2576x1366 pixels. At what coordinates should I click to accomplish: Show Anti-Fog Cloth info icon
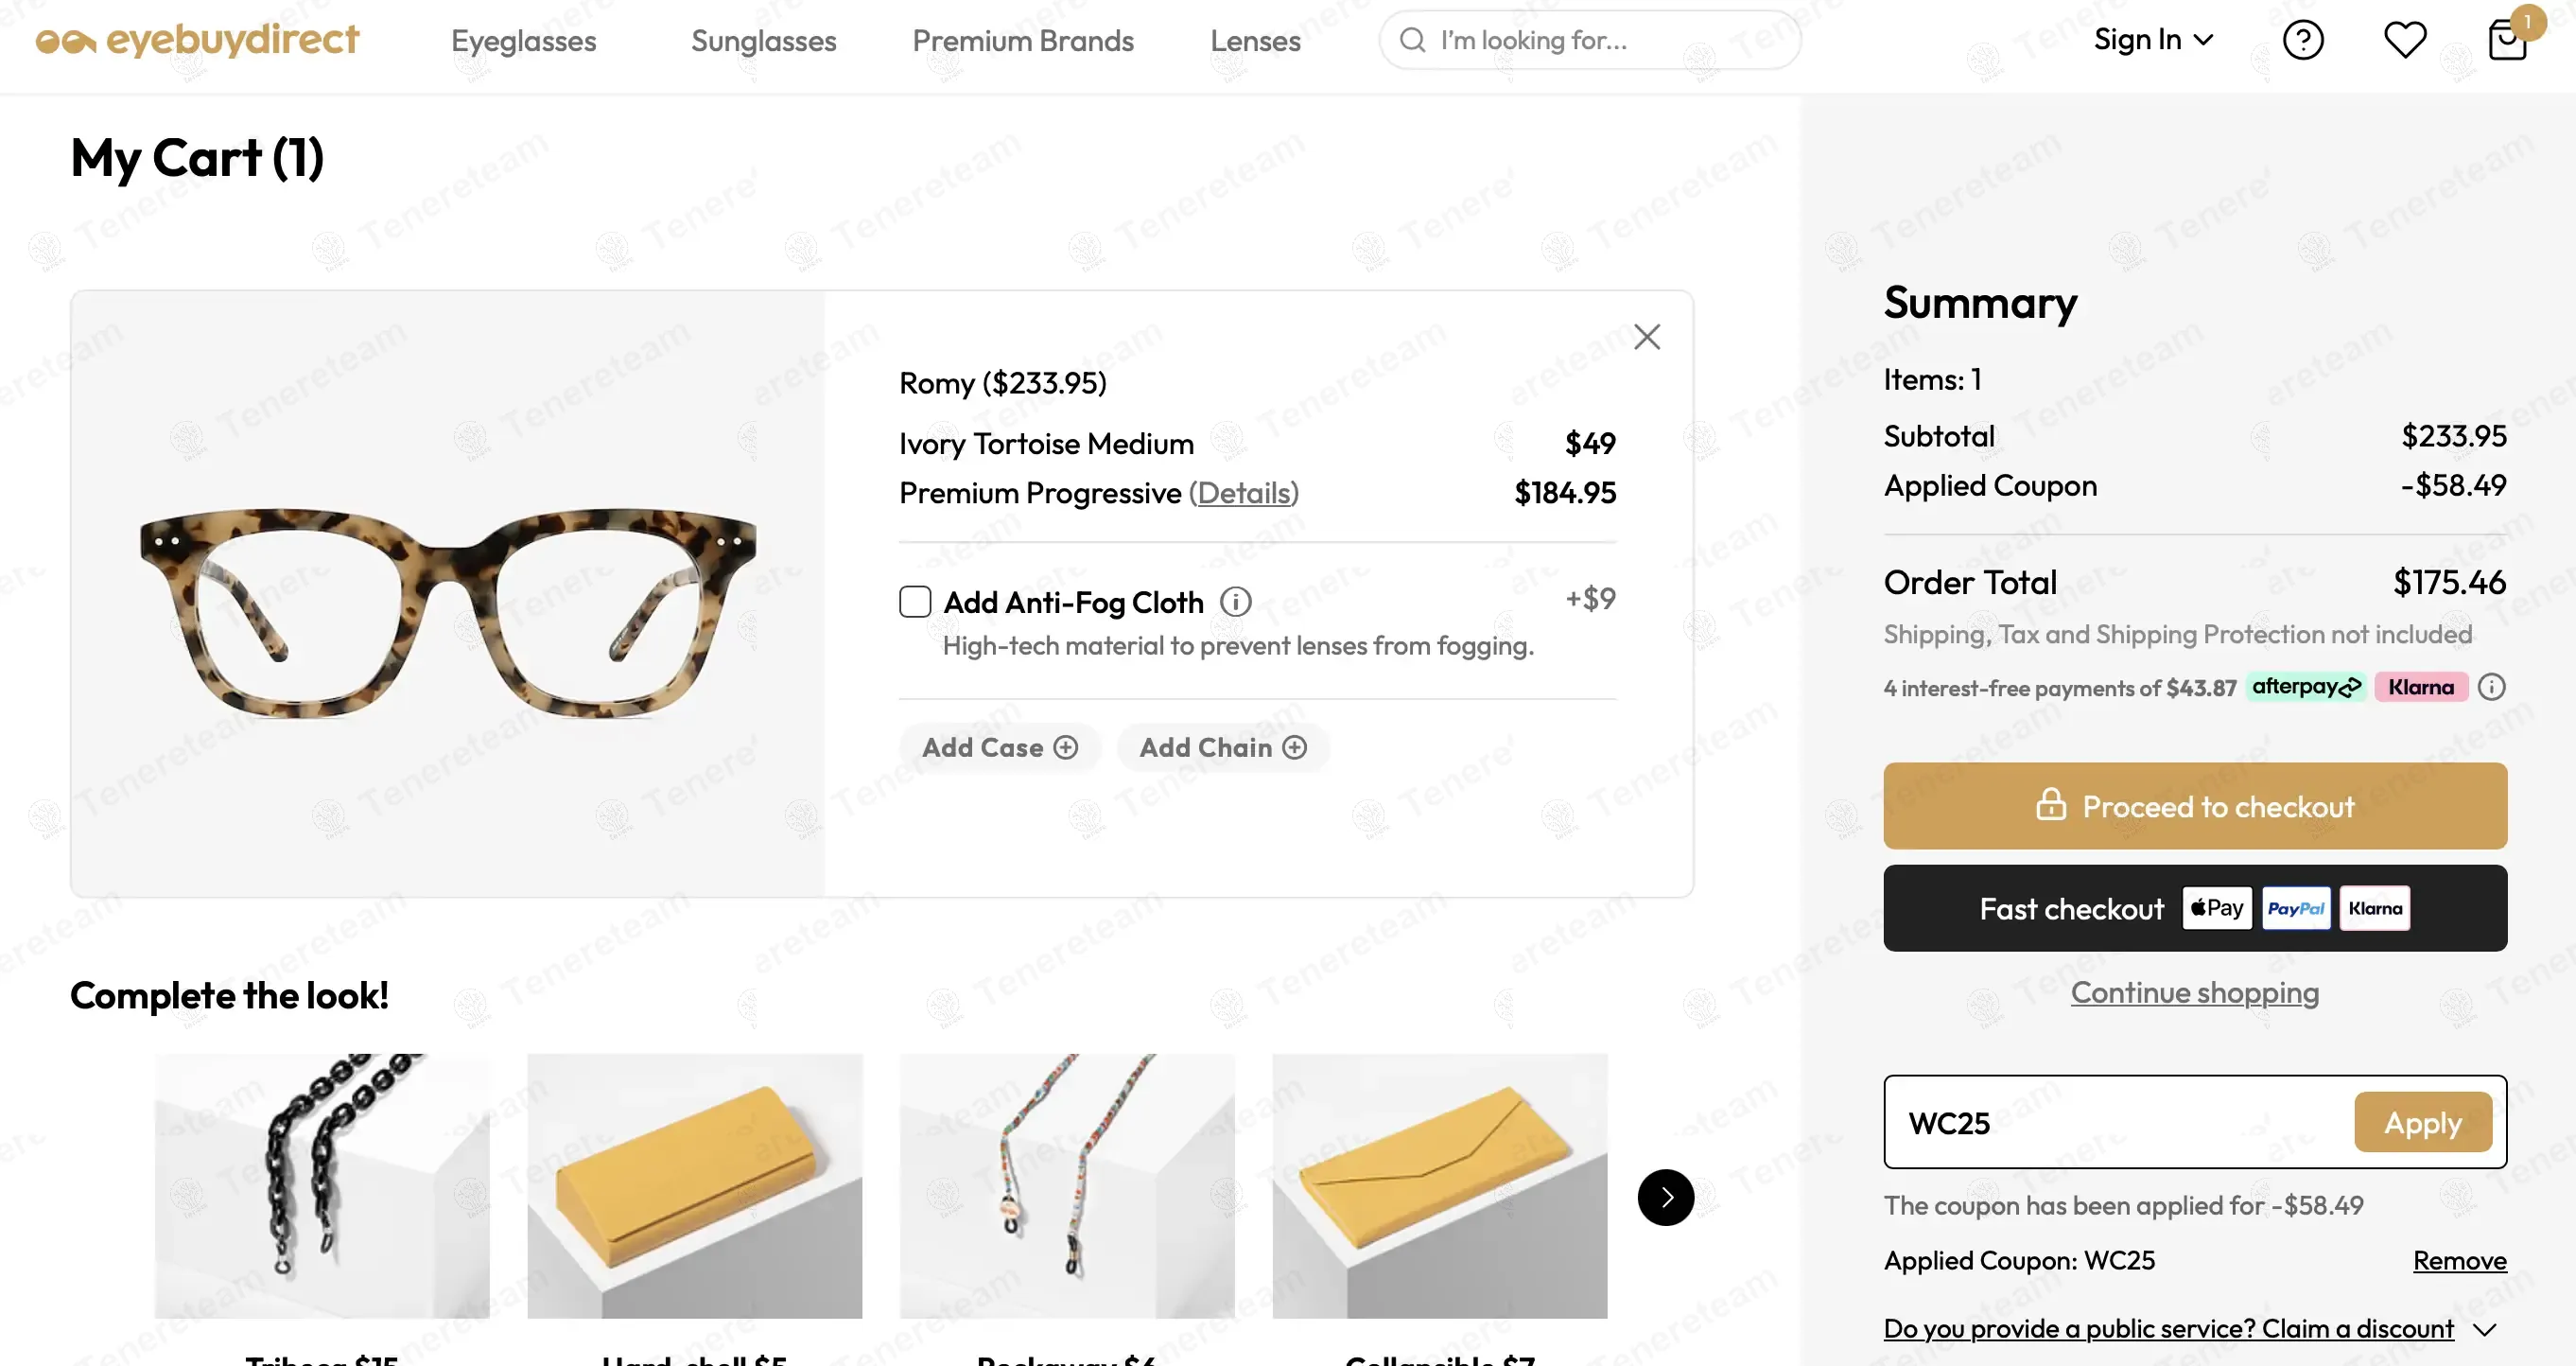(1235, 602)
